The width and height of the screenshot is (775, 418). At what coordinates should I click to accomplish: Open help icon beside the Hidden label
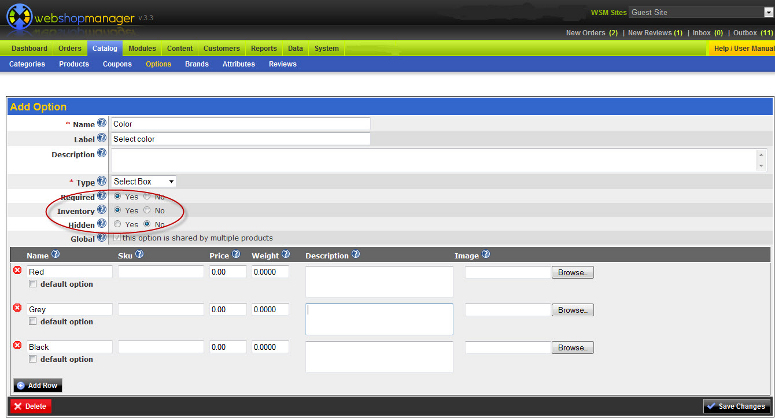click(x=101, y=223)
